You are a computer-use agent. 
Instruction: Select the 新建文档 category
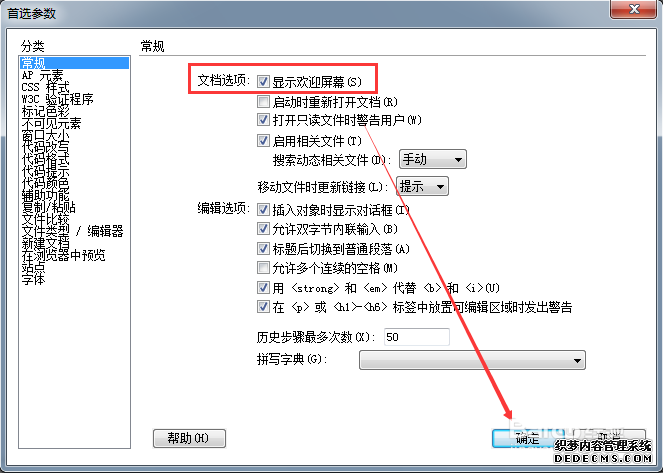45,243
